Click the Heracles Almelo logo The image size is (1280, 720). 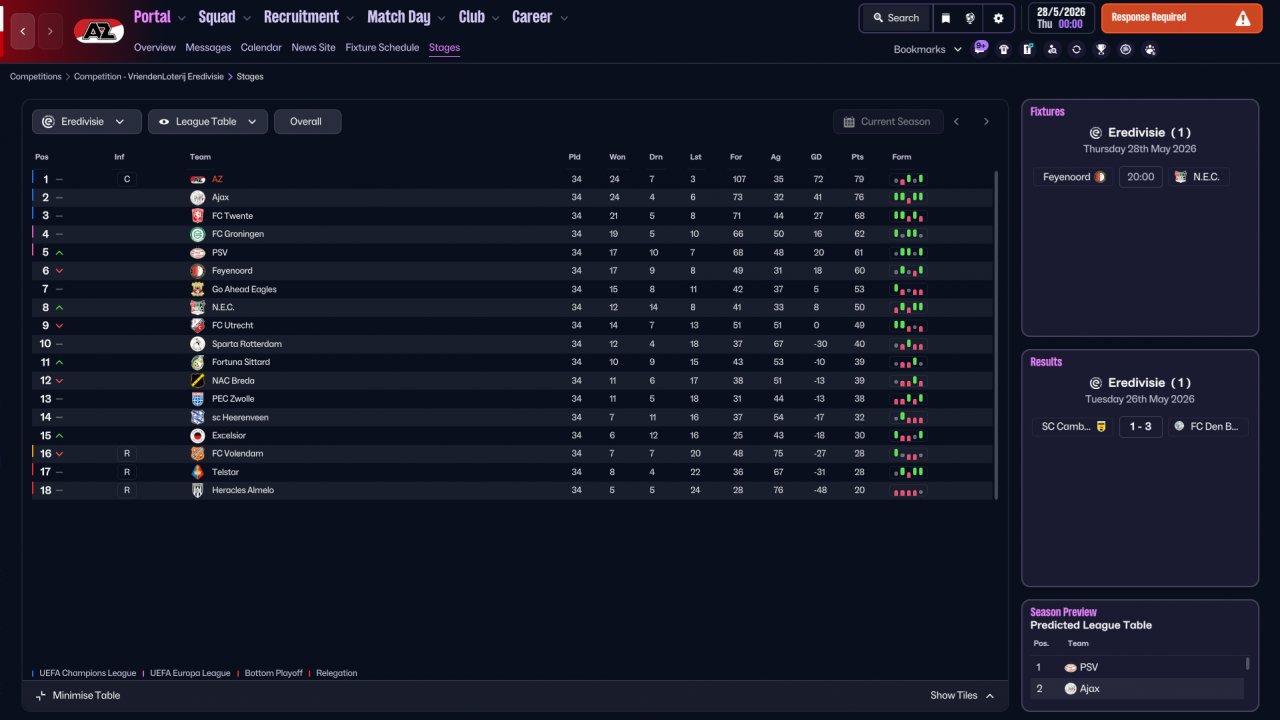pos(197,490)
